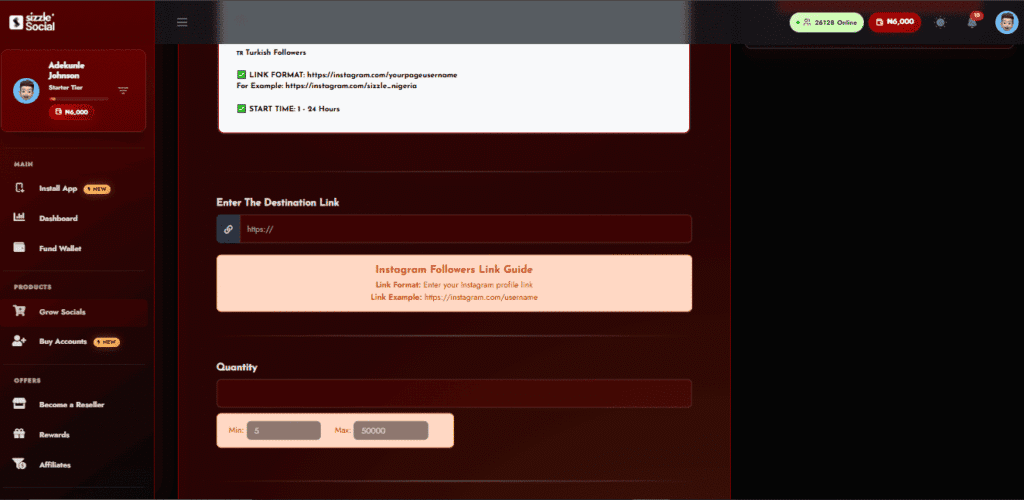Click the Buy Accounts person-plus icon
The width and height of the screenshot is (1024, 500).
tap(20, 341)
